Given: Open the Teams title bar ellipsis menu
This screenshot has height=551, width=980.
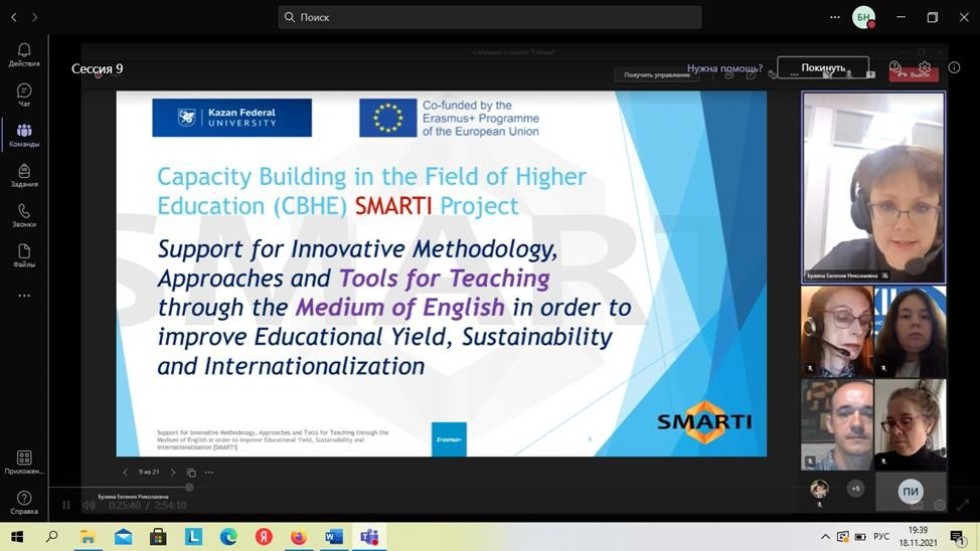Looking at the screenshot, I should point(835,17).
